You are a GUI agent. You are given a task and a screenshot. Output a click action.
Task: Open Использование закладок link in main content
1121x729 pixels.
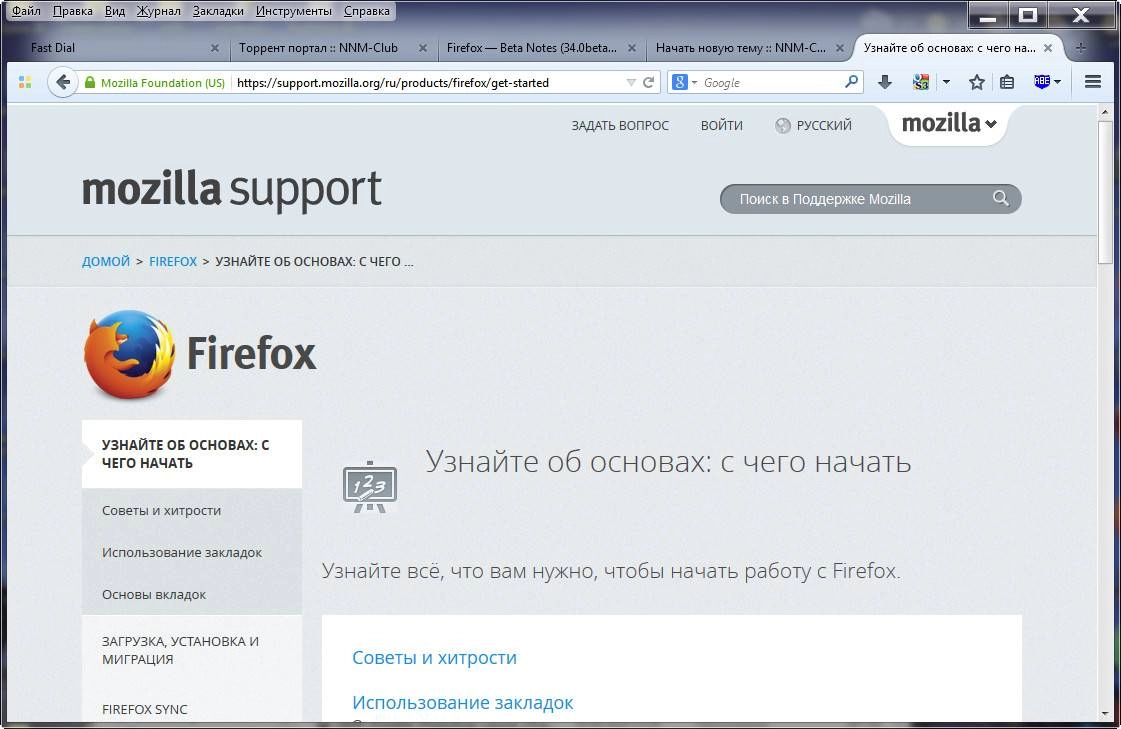(463, 703)
